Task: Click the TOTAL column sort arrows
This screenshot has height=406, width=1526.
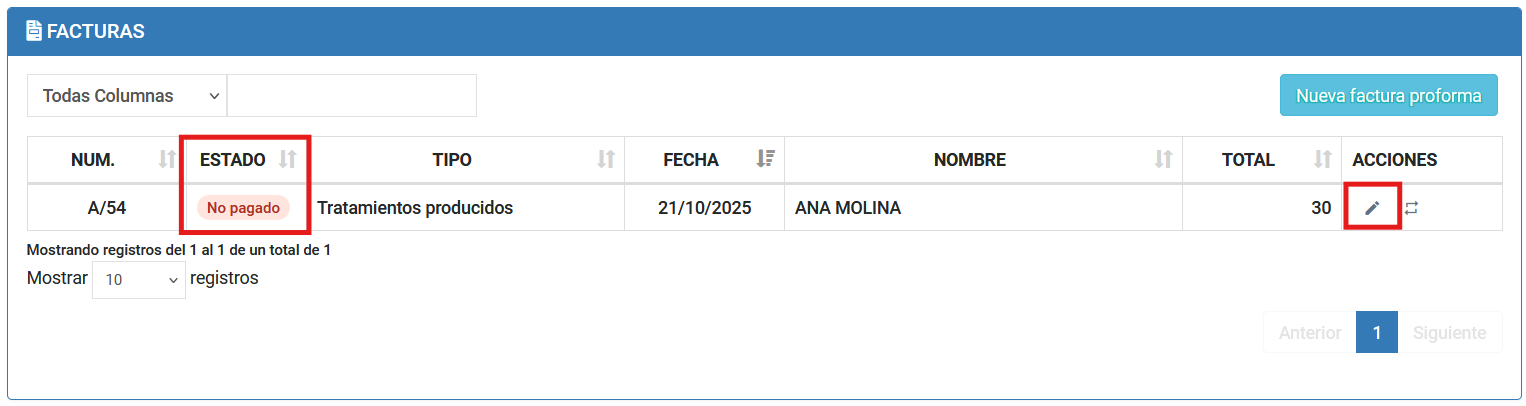Action: pos(1322,160)
